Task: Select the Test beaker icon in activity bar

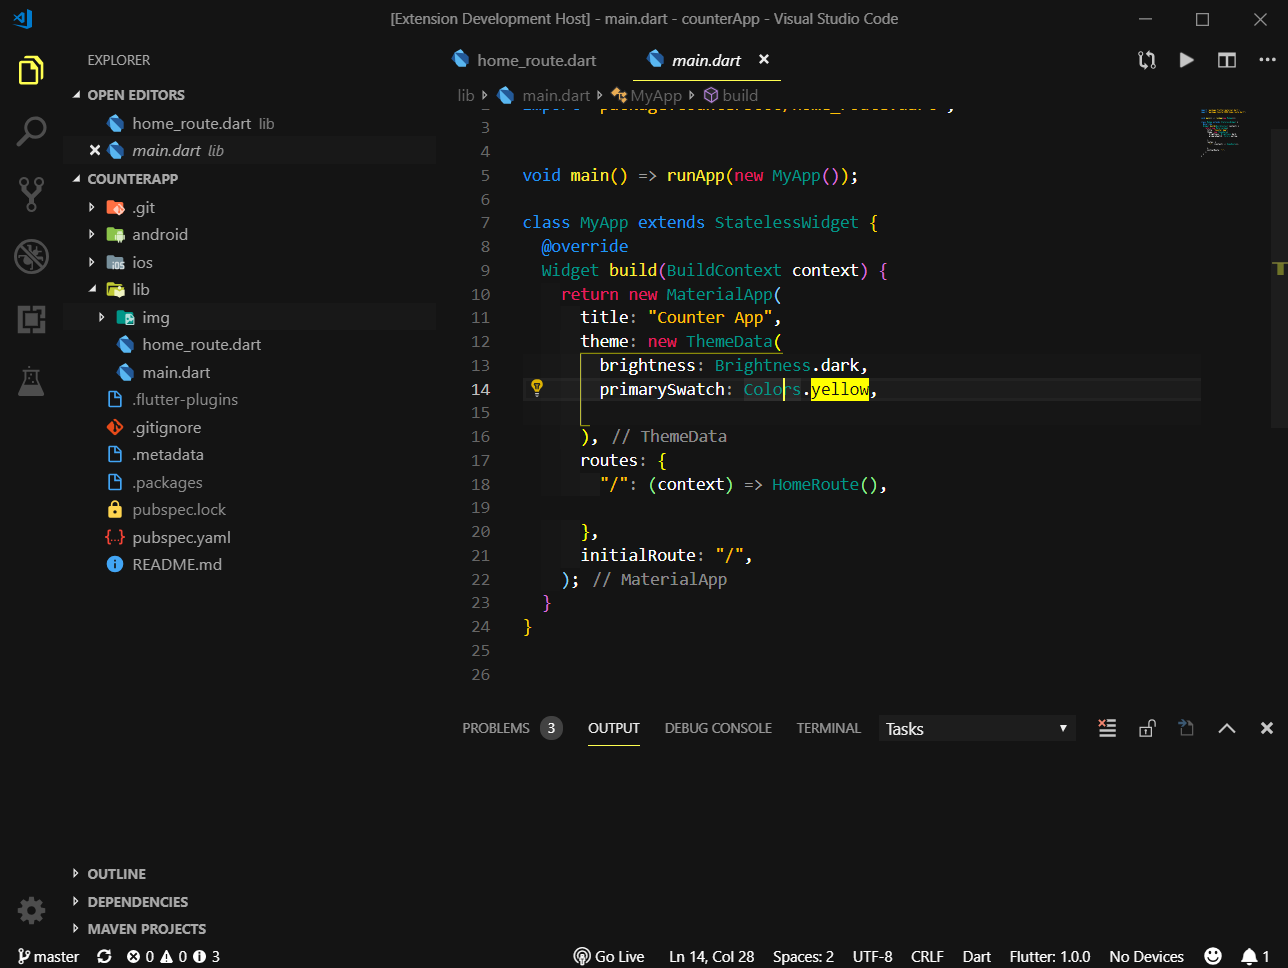Action: tap(30, 381)
